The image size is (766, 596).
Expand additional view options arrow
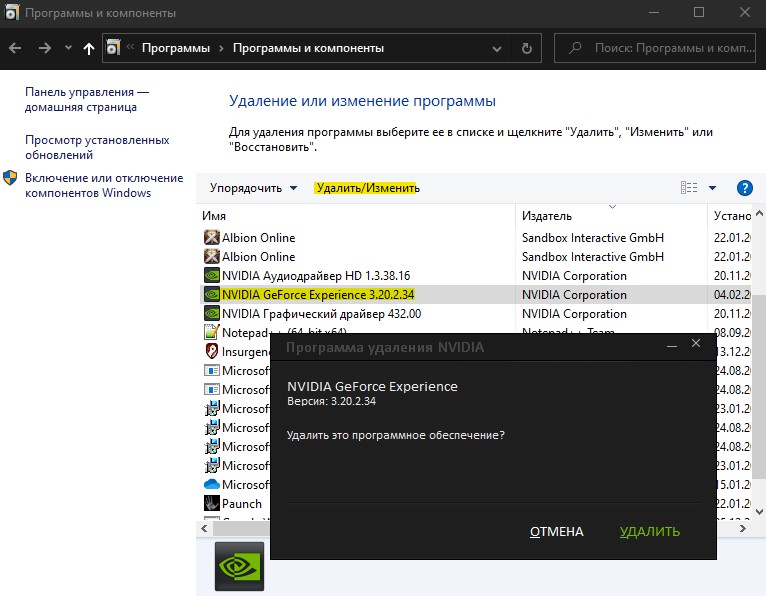pyautogui.click(x=712, y=188)
